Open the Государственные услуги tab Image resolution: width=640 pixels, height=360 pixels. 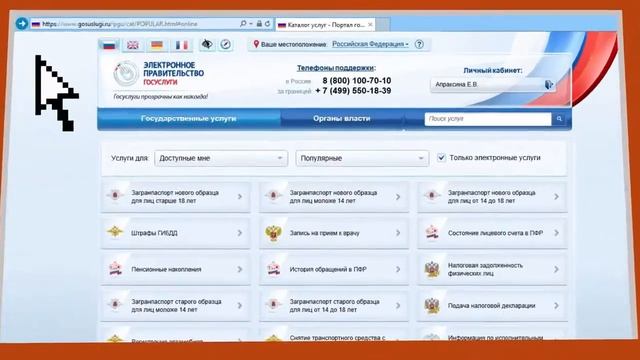(x=189, y=119)
